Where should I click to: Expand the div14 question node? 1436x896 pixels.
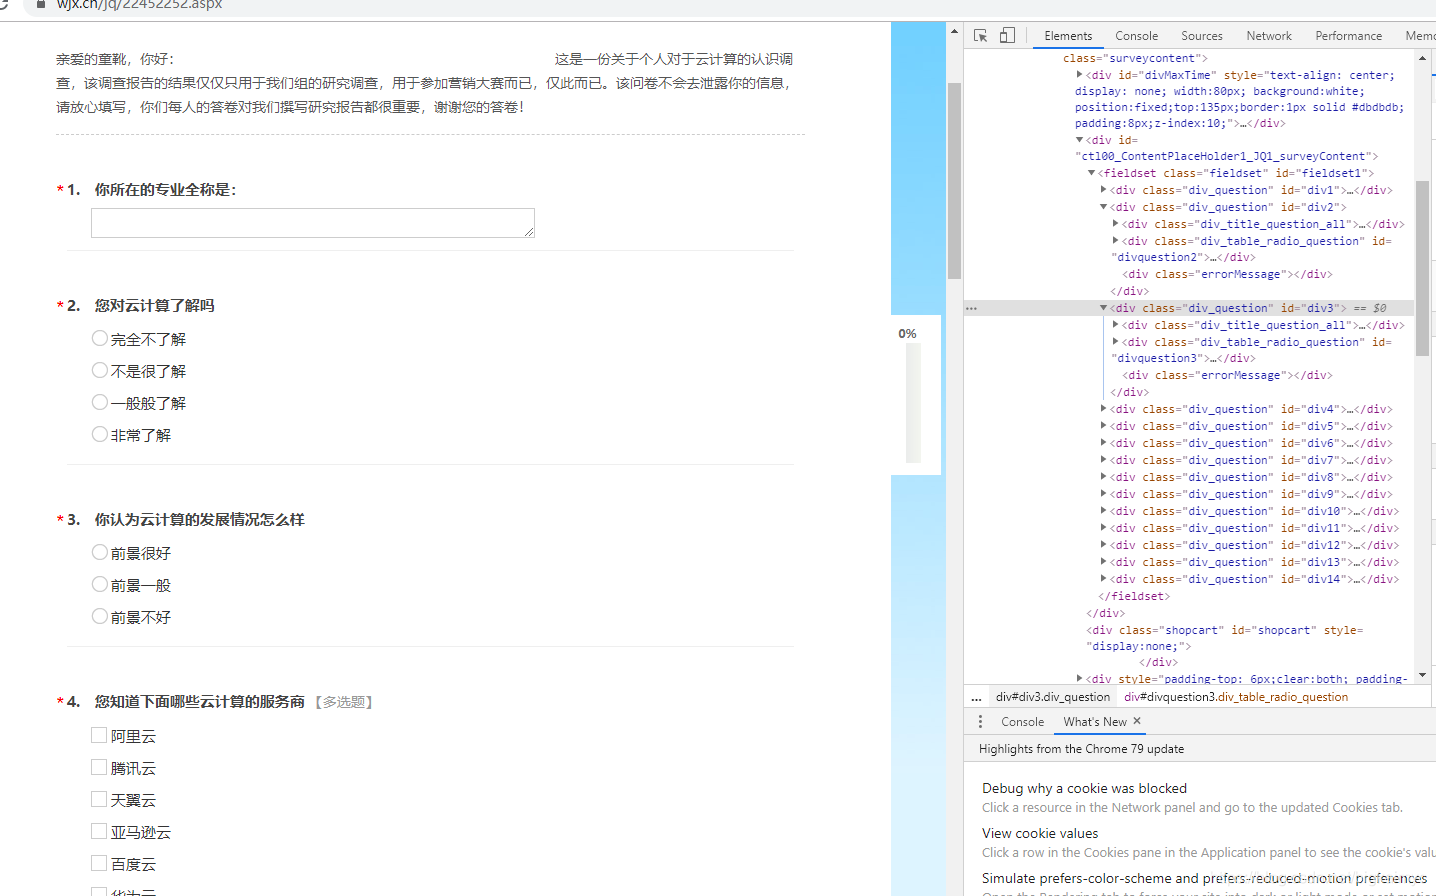(x=1103, y=579)
